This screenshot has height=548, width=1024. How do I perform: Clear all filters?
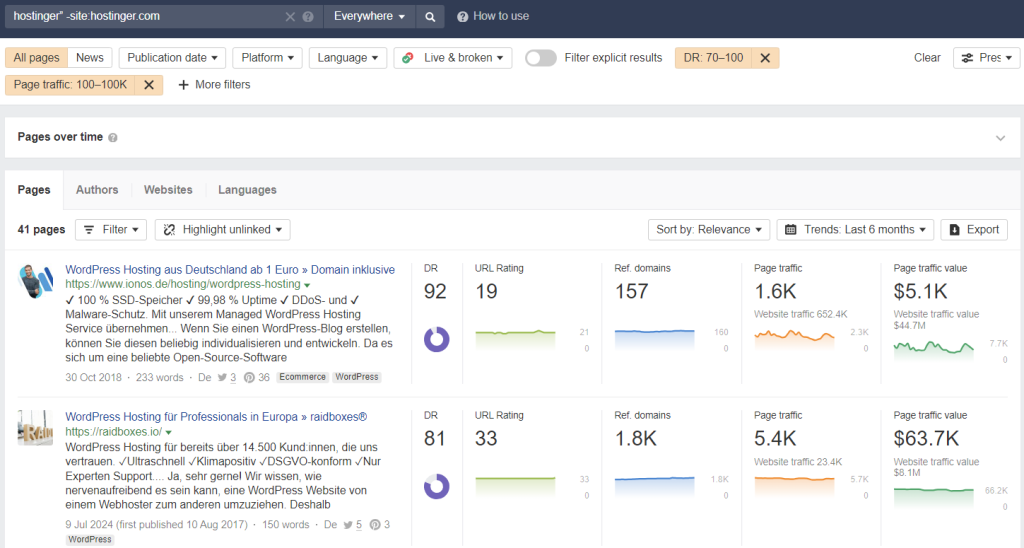coord(927,57)
